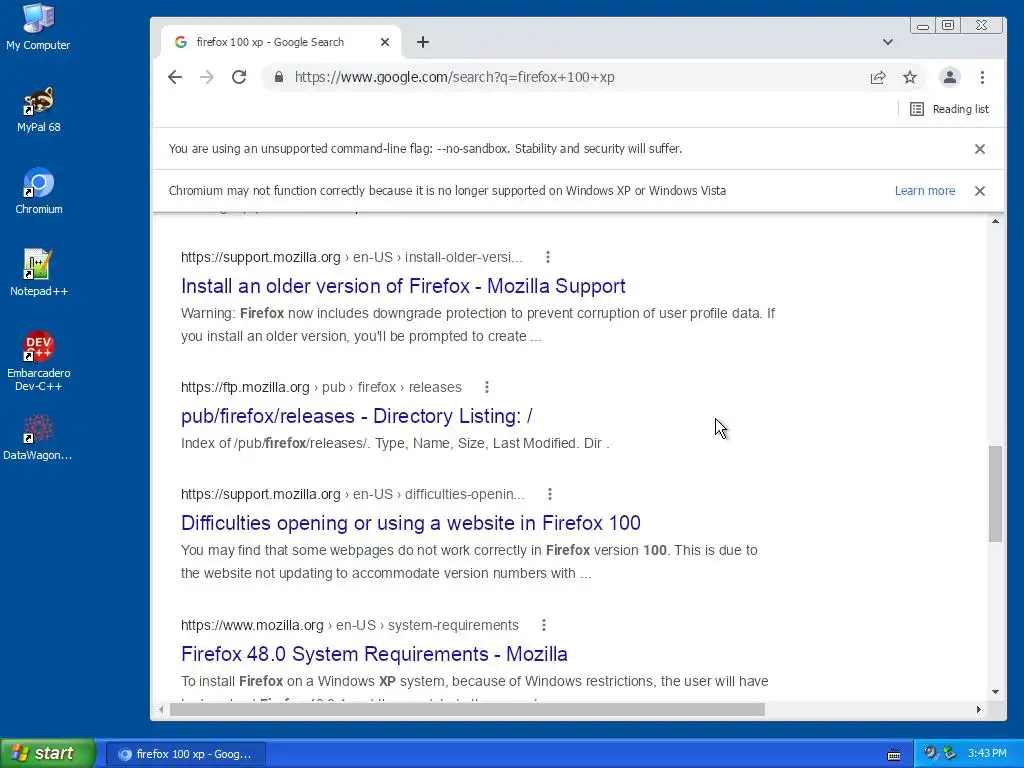This screenshot has width=1024, height=768.
Task: Open on-screen keyboard taskbar icon
Action: (894, 754)
